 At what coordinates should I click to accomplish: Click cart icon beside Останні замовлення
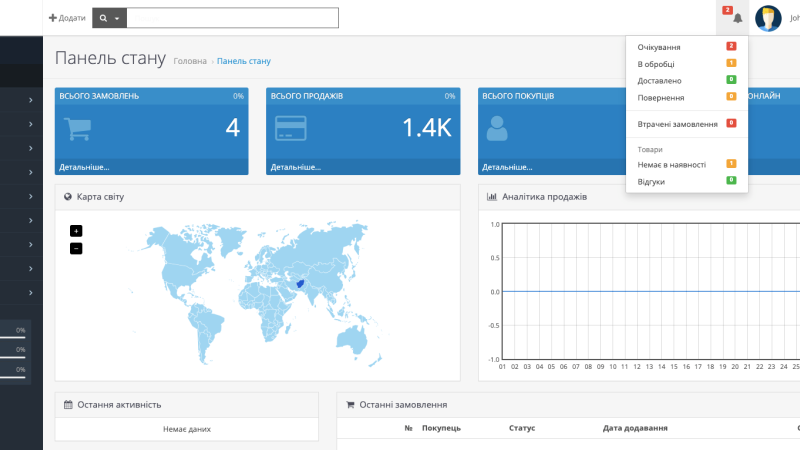coord(350,405)
